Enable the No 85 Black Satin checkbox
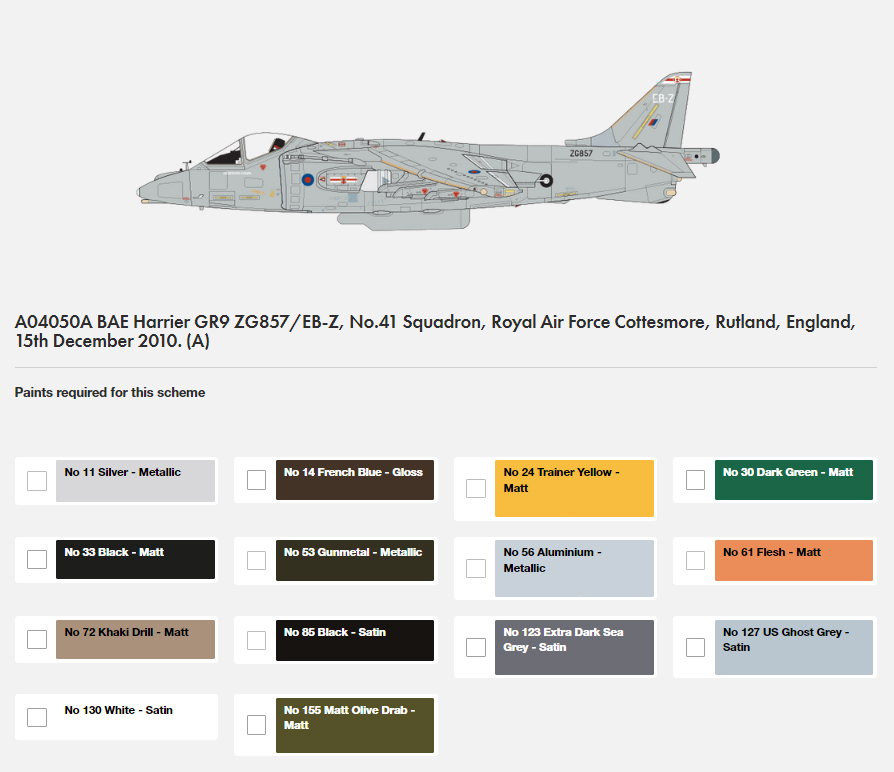This screenshot has height=772, width=894. click(x=257, y=640)
